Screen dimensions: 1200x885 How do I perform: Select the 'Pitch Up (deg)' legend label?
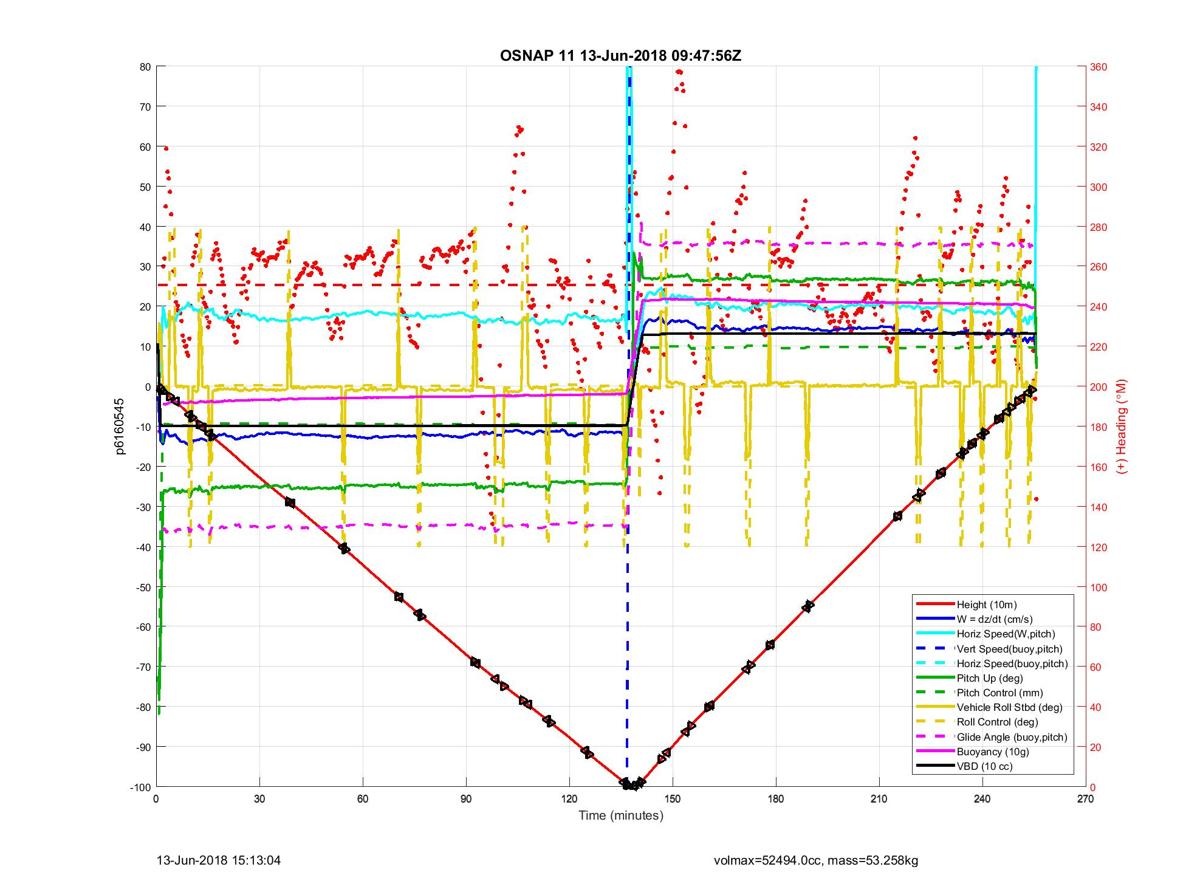tap(992, 678)
